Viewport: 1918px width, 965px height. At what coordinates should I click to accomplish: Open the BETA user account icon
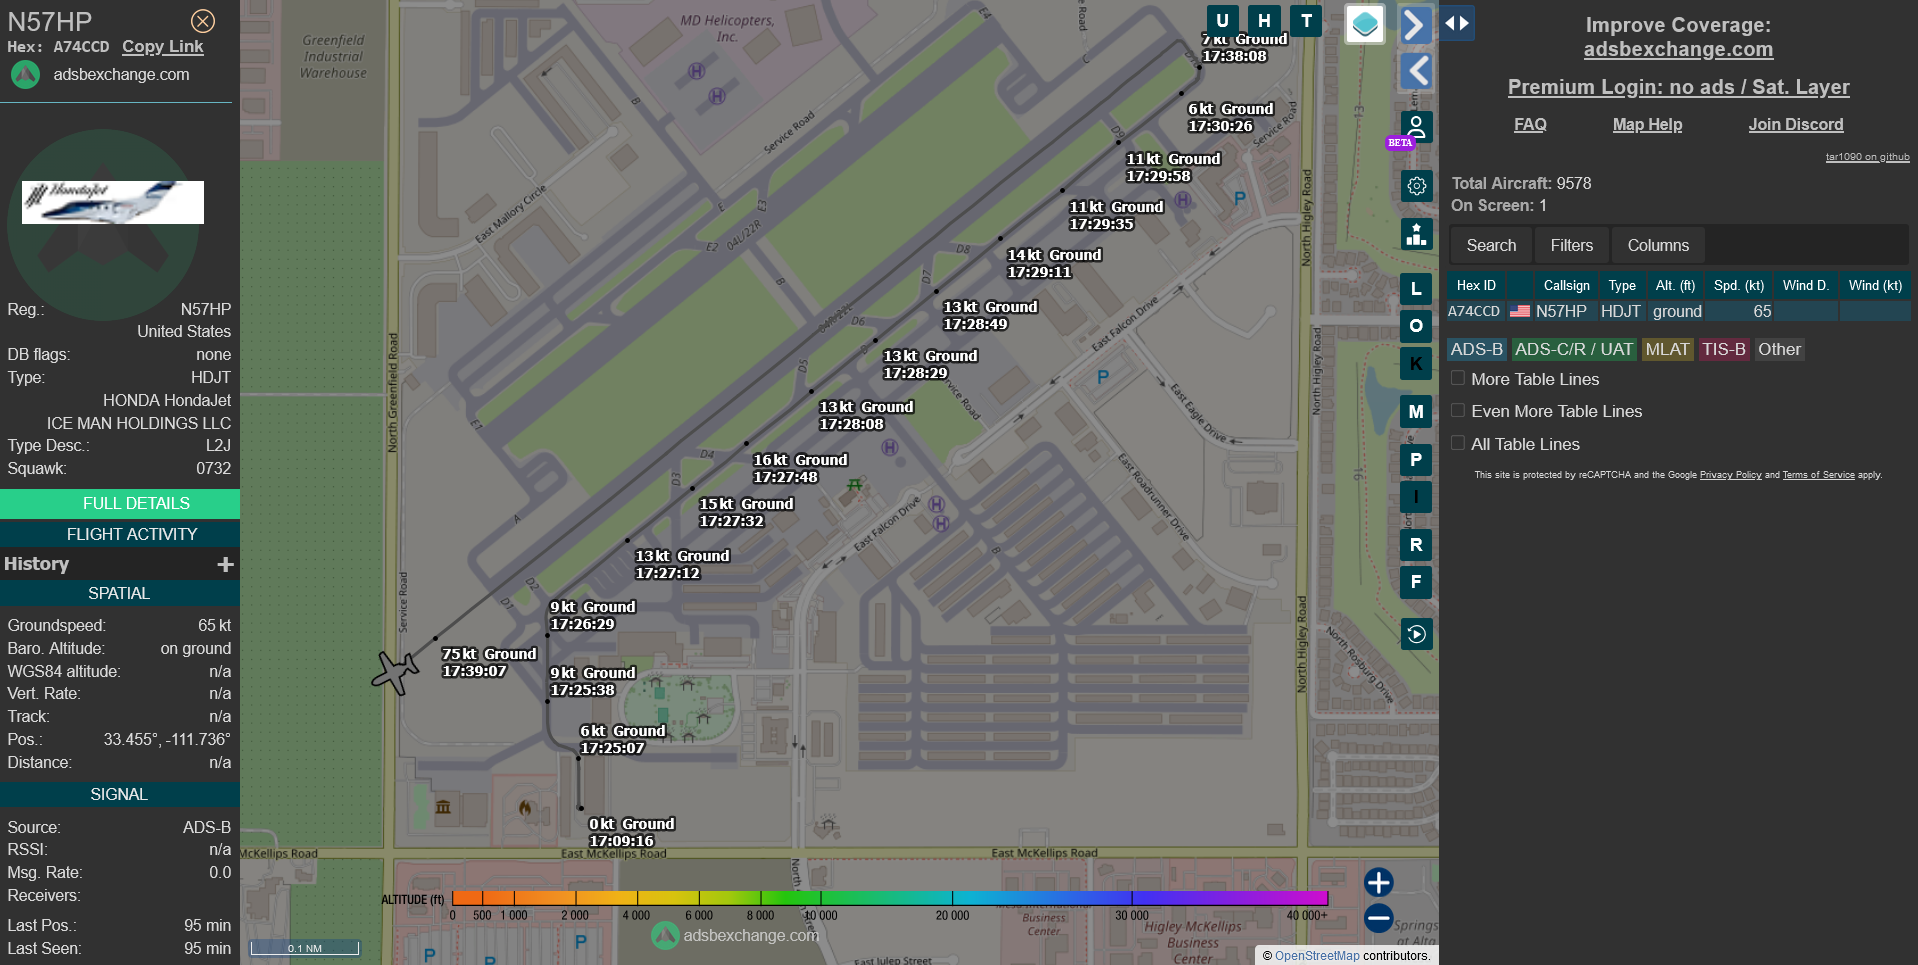click(x=1416, y=127)
